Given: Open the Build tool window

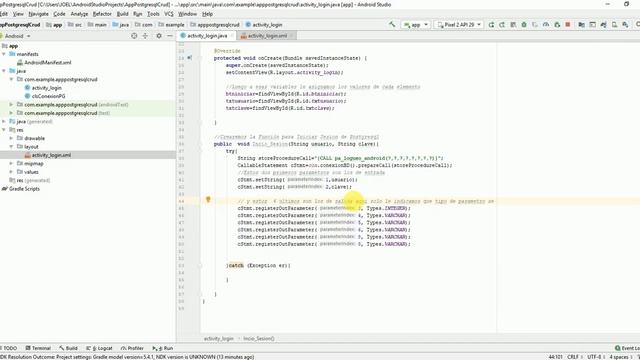Looking at the screenshot, I should point(68,348).
